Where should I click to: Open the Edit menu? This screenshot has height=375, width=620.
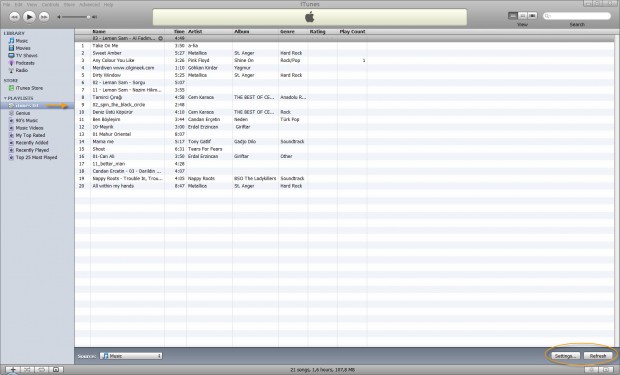[x=19, y=4]
